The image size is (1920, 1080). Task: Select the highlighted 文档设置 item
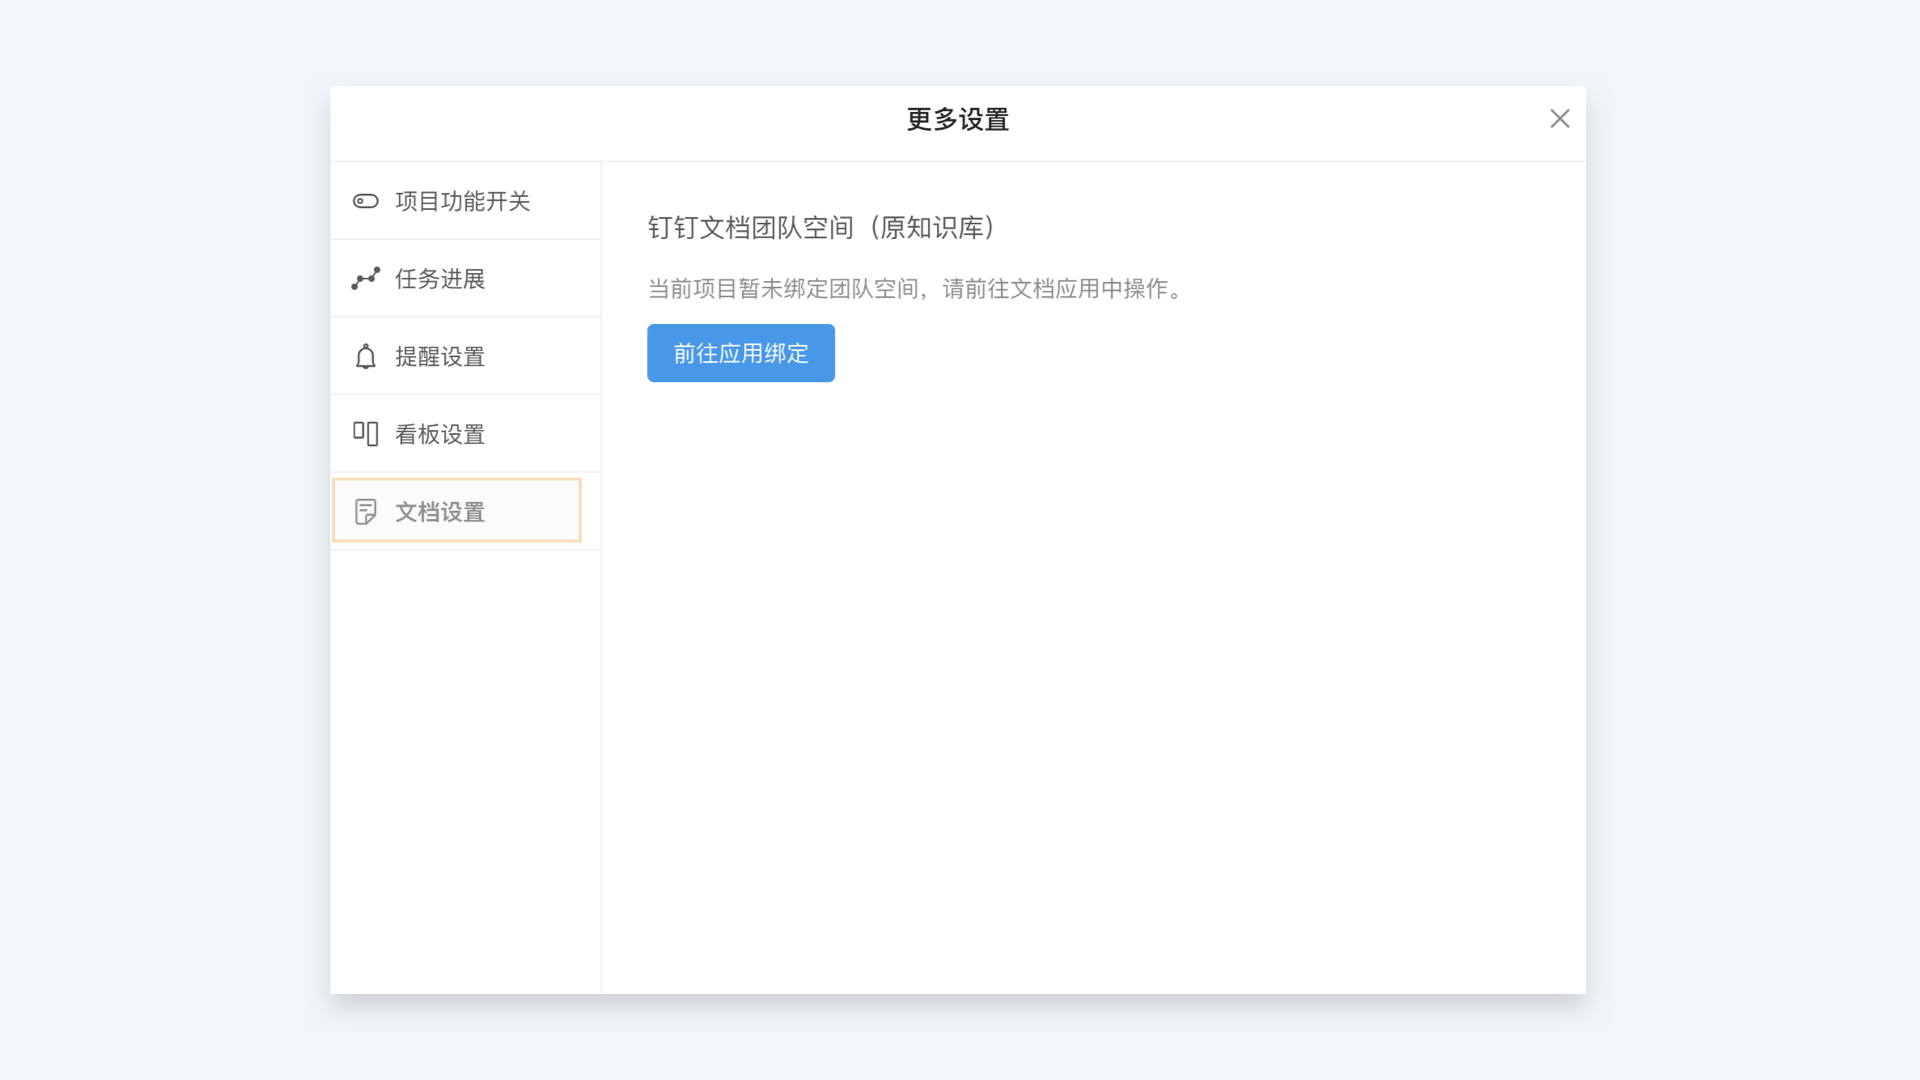(x=440, y=512)
